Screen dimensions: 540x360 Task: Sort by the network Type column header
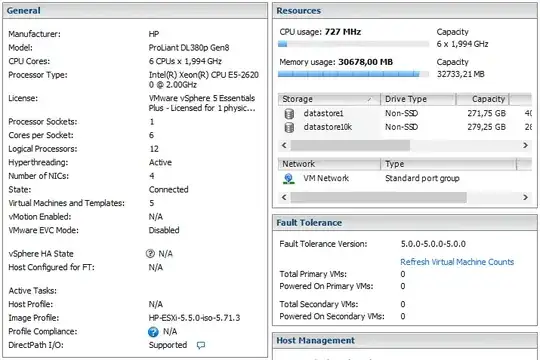coord(449,164)
